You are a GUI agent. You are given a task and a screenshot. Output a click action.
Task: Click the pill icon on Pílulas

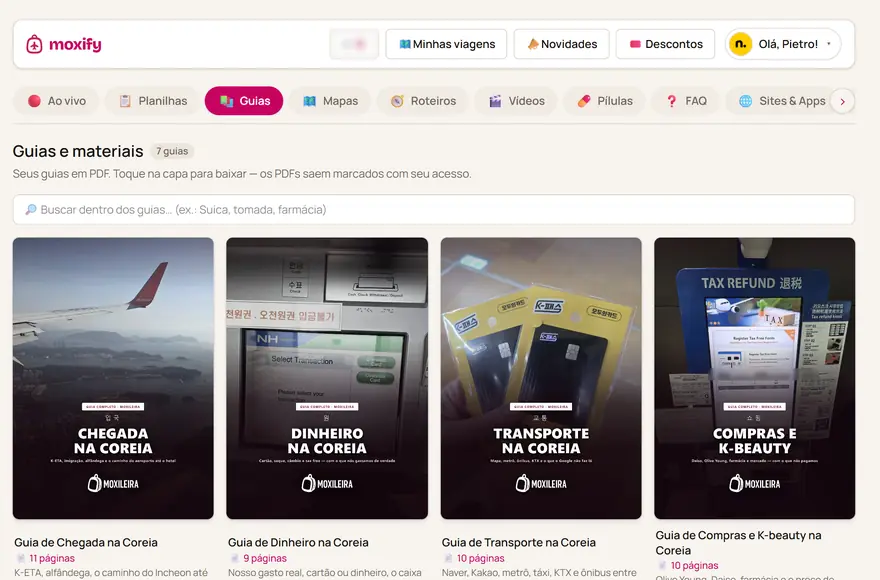584,101
